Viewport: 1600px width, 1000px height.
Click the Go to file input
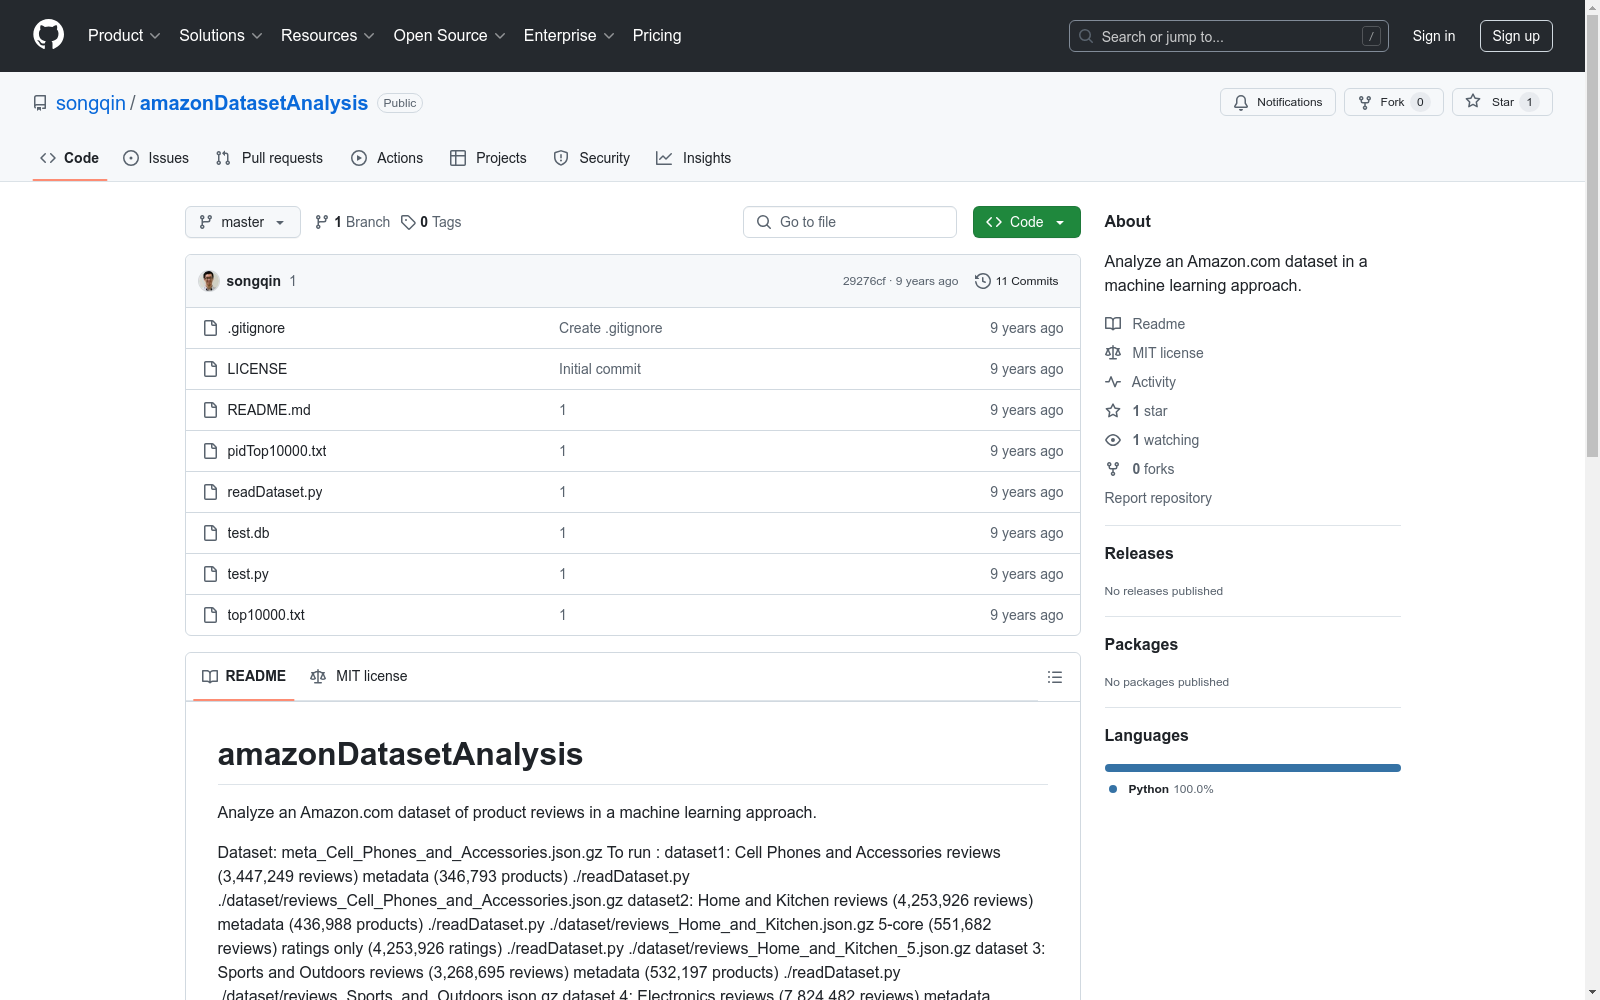coord(850,222)
